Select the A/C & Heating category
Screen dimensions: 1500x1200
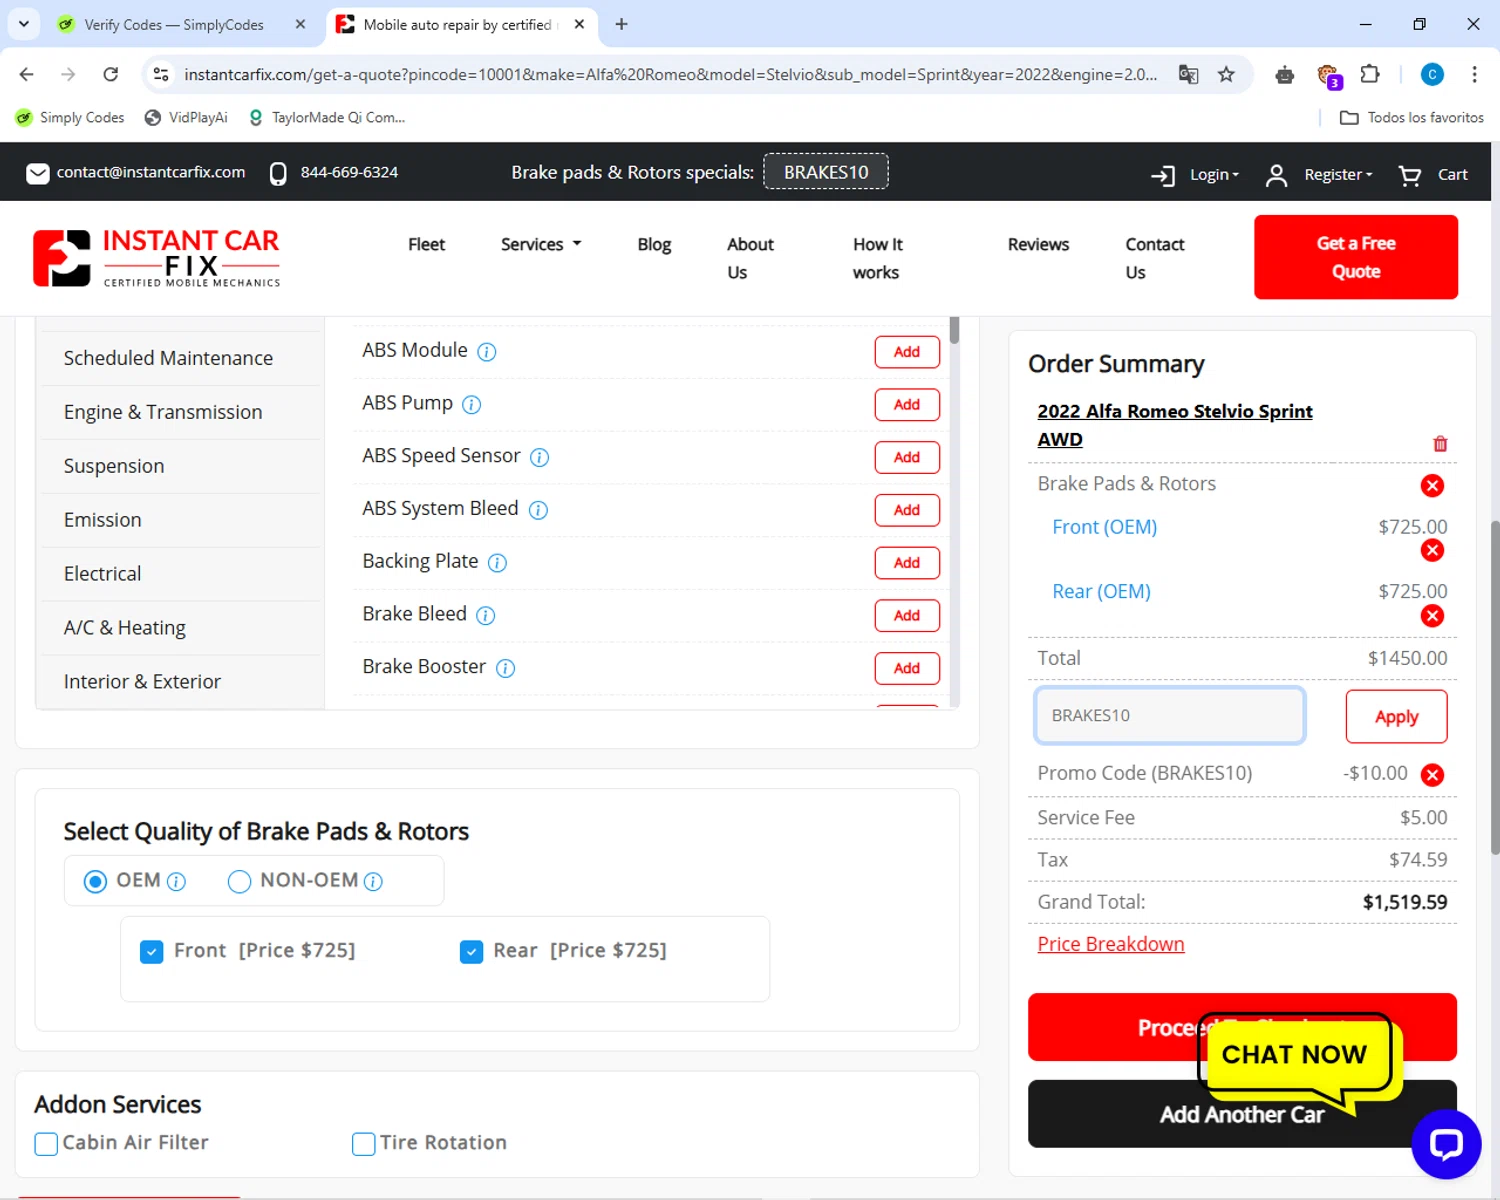point(180,629)
